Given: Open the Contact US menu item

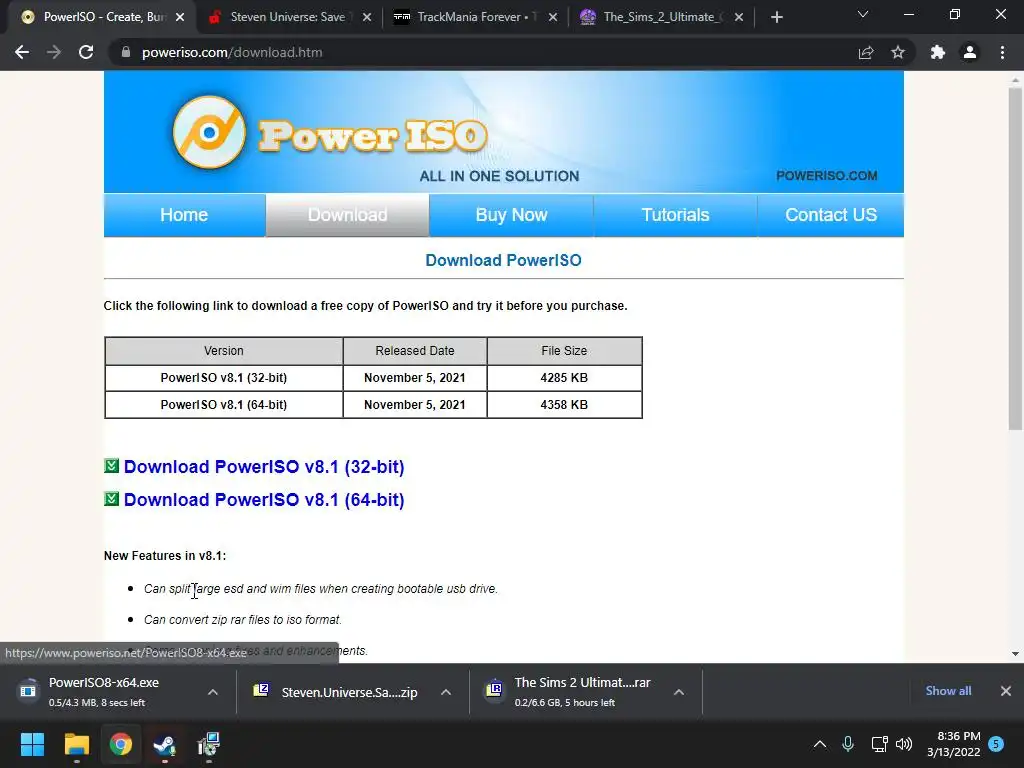Looking at the screenshot, I should click(x=831, y=215).
